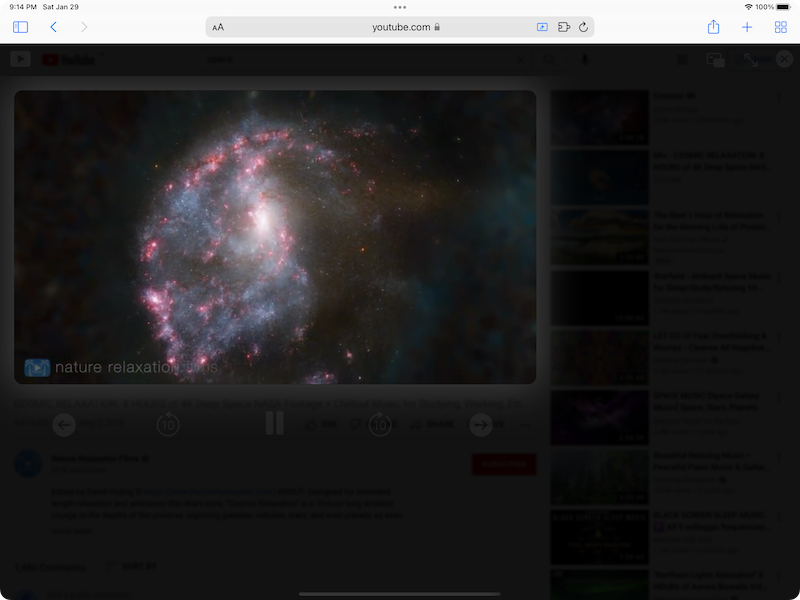Enter picture-in-picture mode
The height and width of the screenshot is (600, 800).
point(715,60)
